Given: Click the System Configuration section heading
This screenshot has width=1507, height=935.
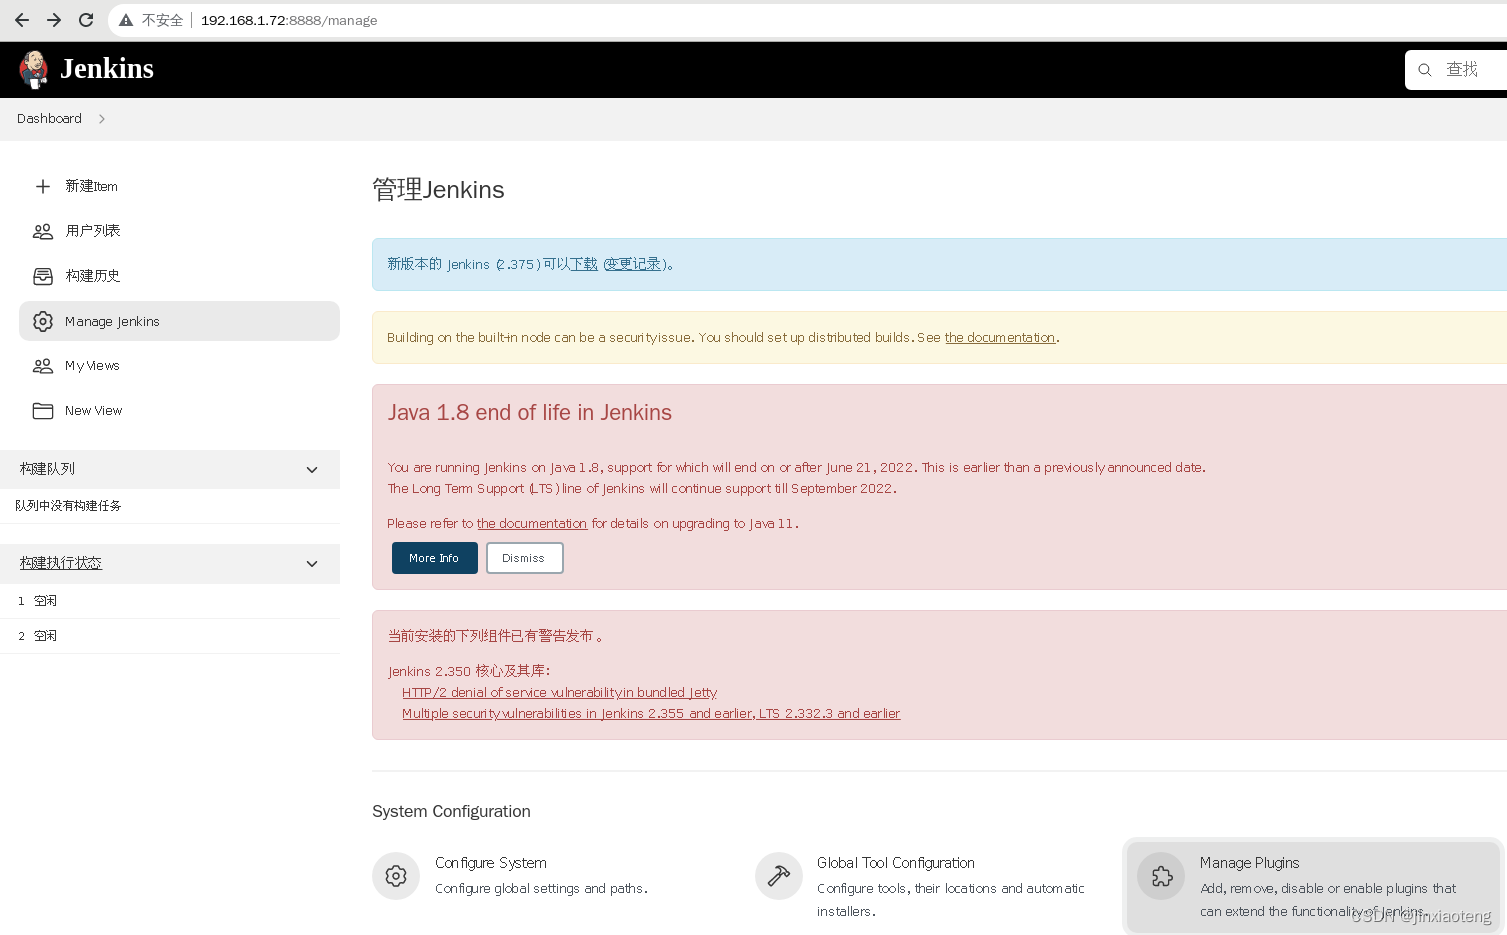Looking at the screenshot, I should (x=451, y=812).
